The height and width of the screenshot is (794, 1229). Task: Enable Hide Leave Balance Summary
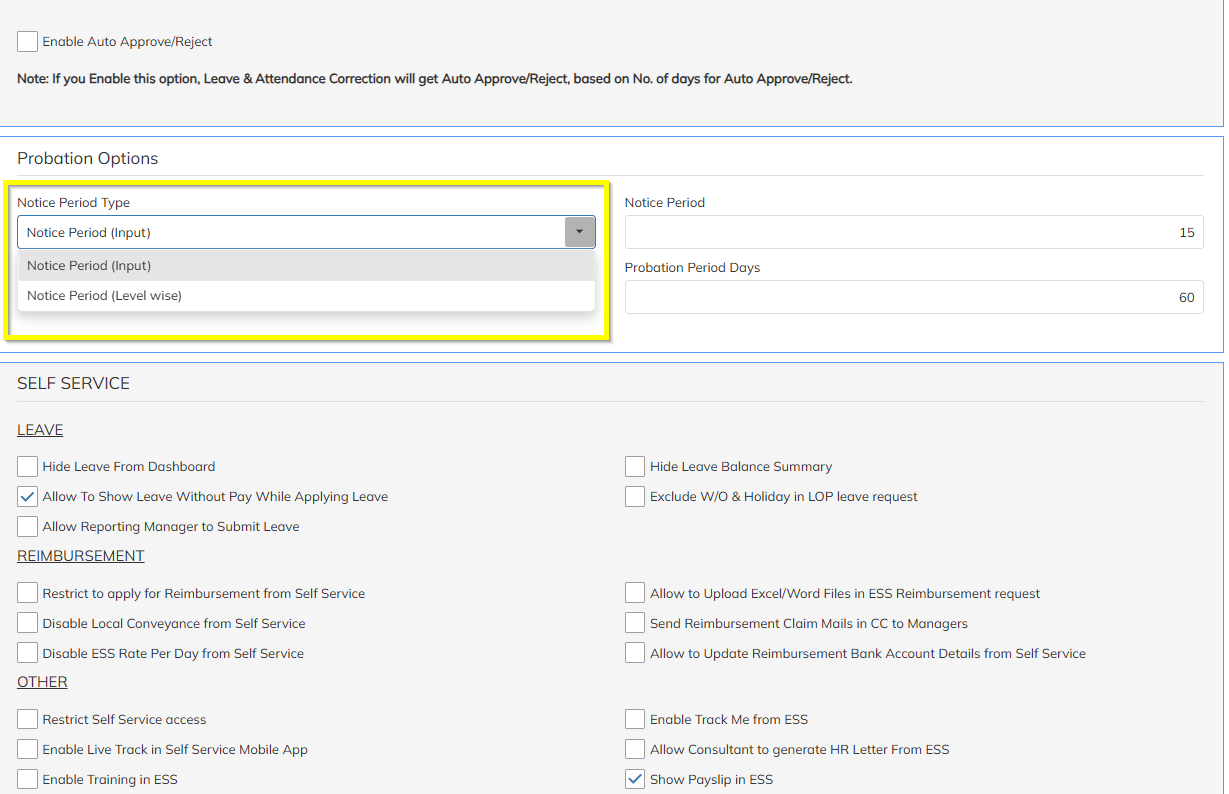point(635,467)
